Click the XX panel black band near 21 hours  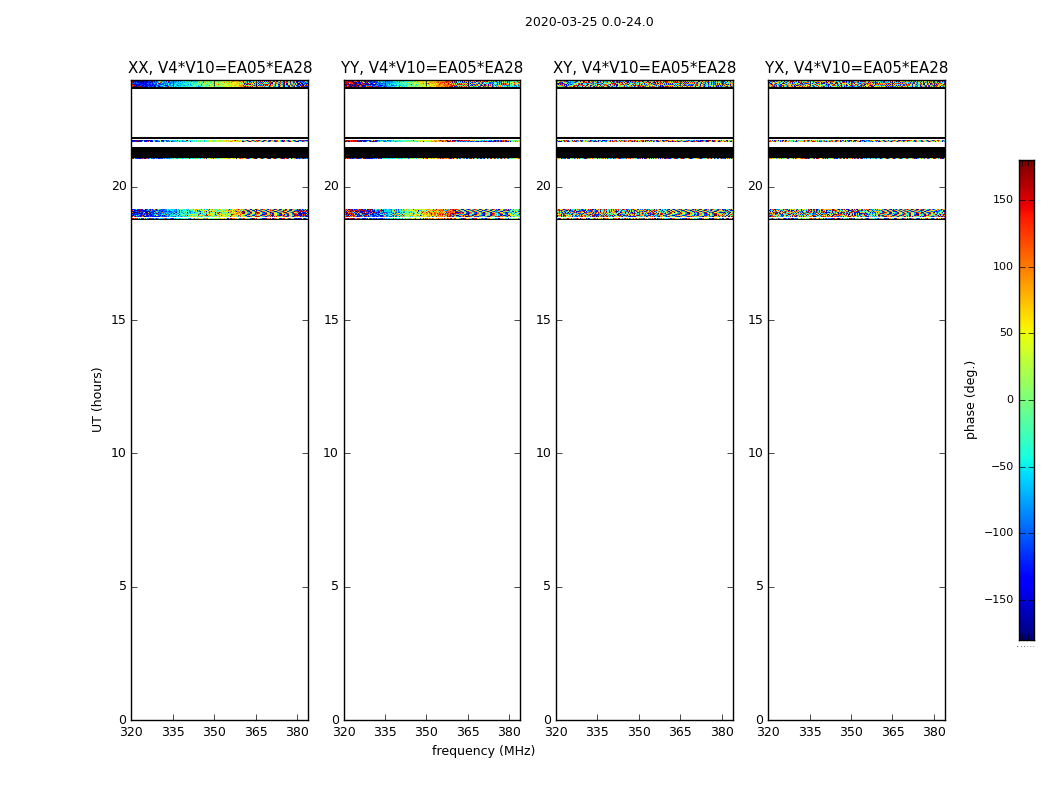[220, 153]
